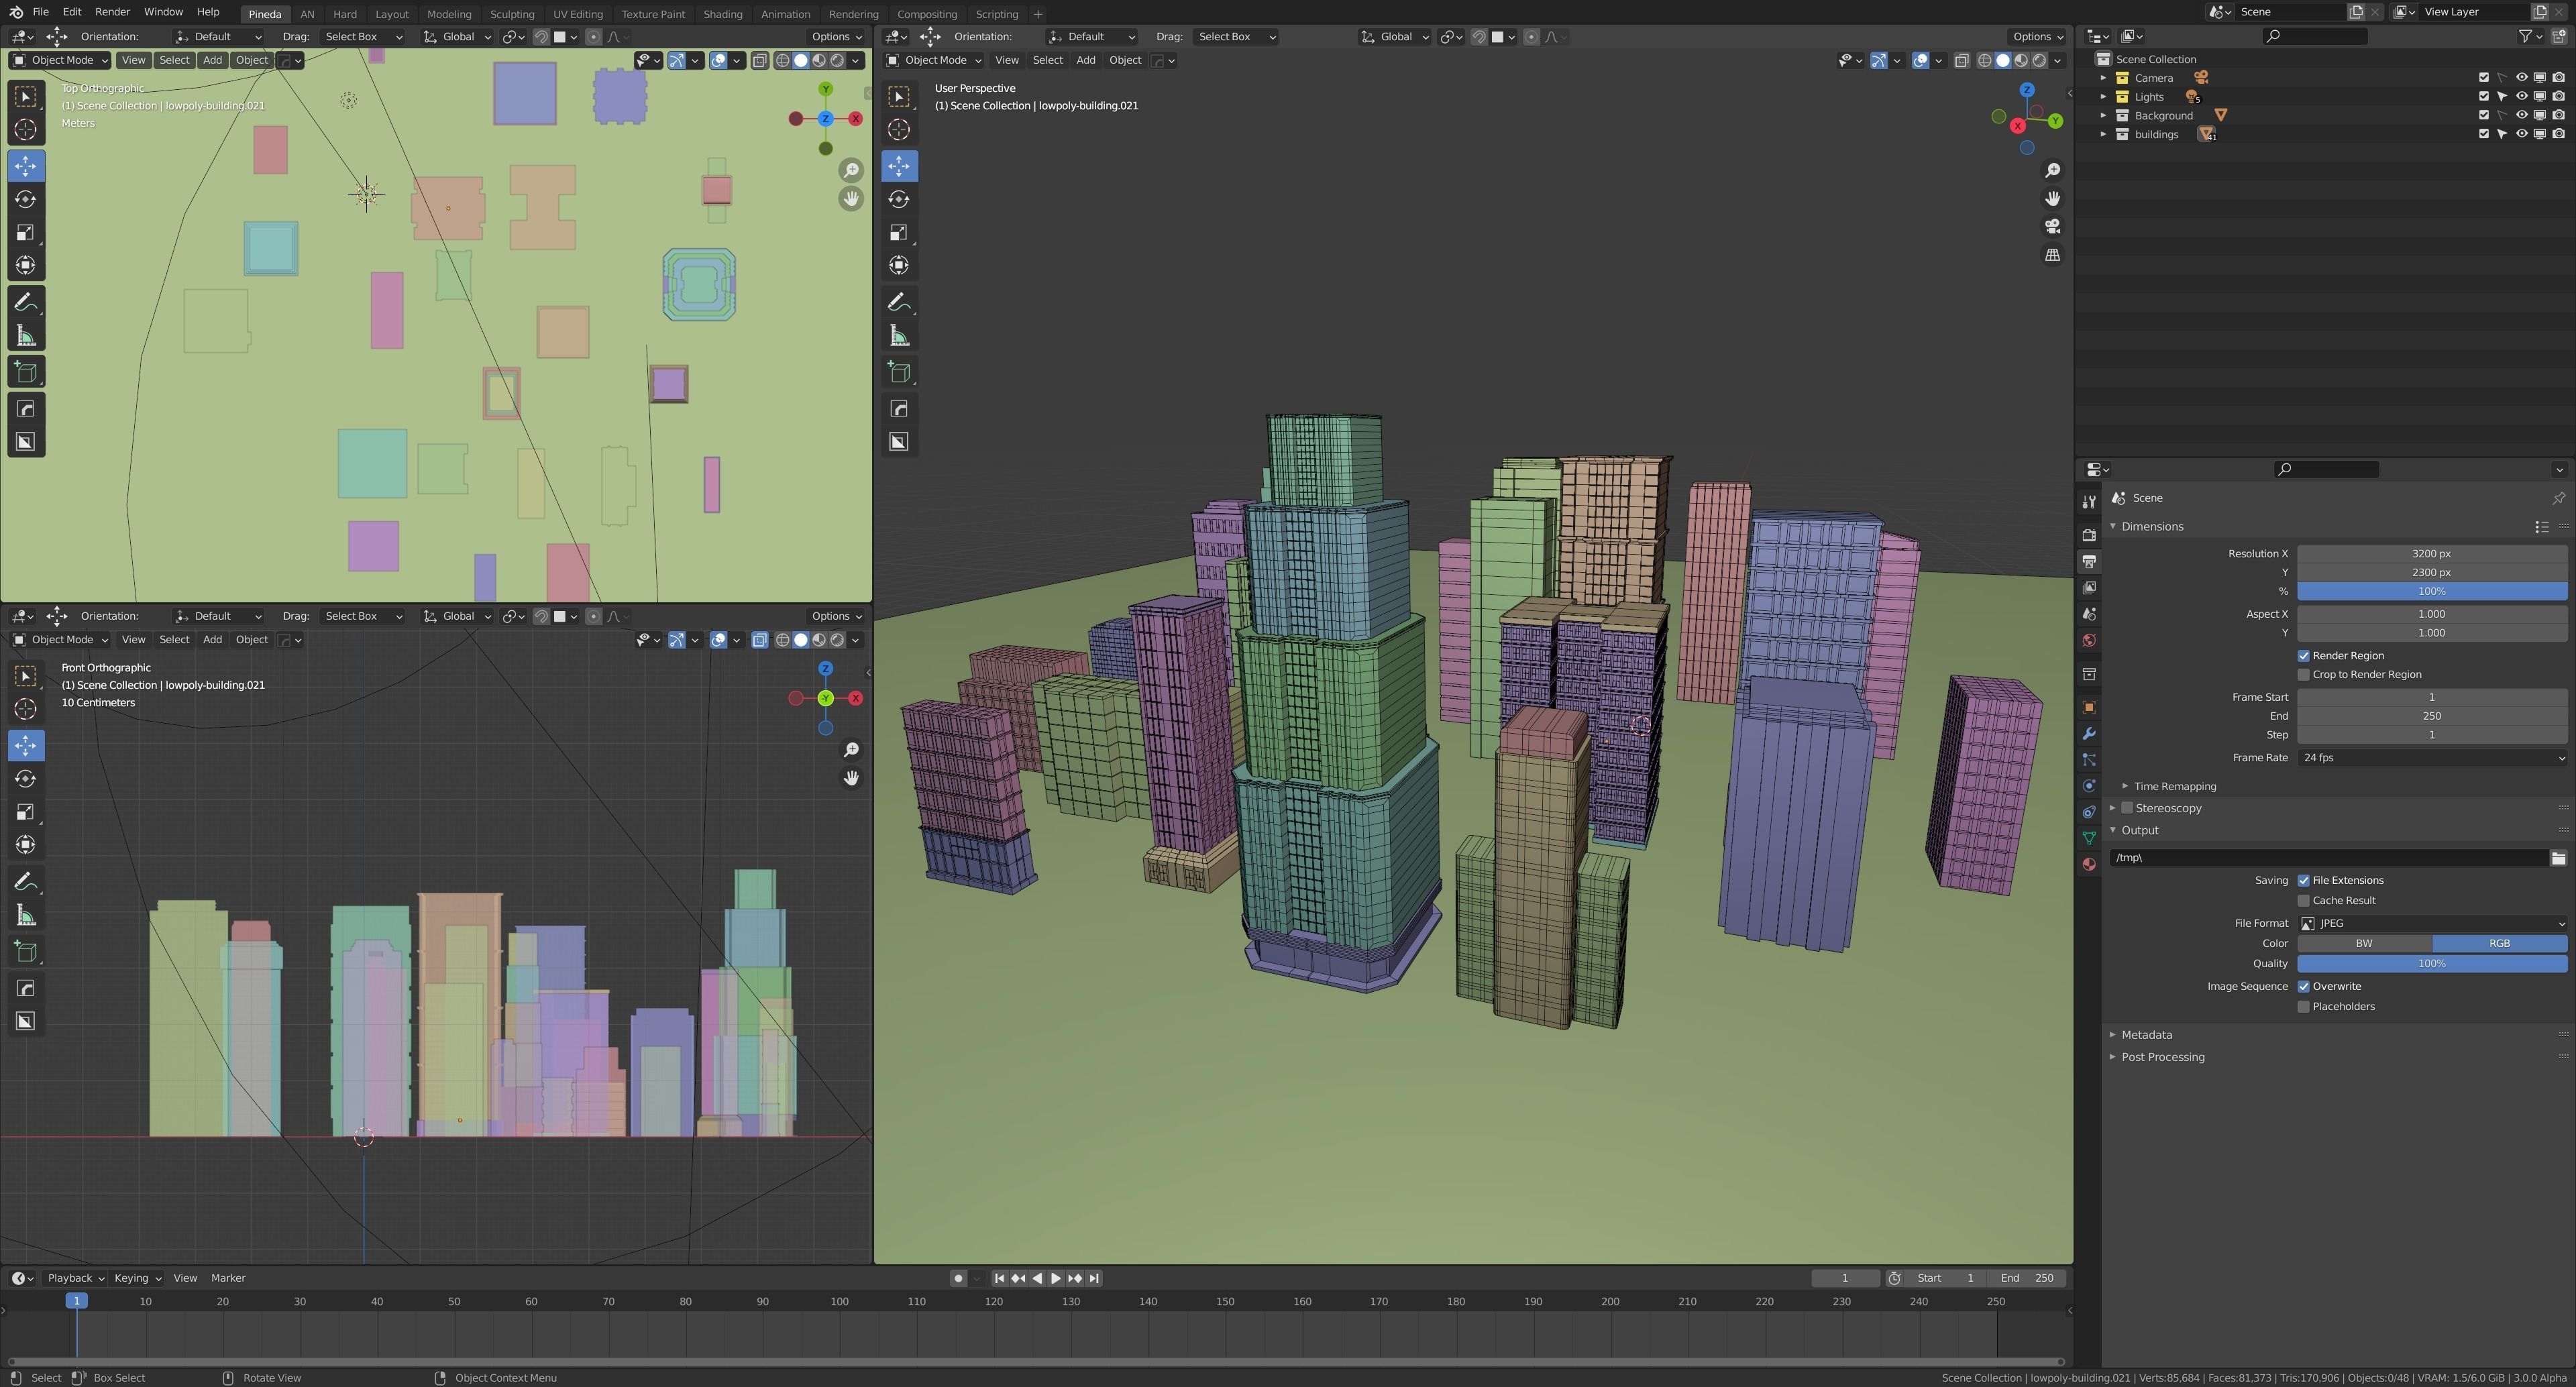
Task: Toggle File Extensions checkbox
Action: [2304, 881]
